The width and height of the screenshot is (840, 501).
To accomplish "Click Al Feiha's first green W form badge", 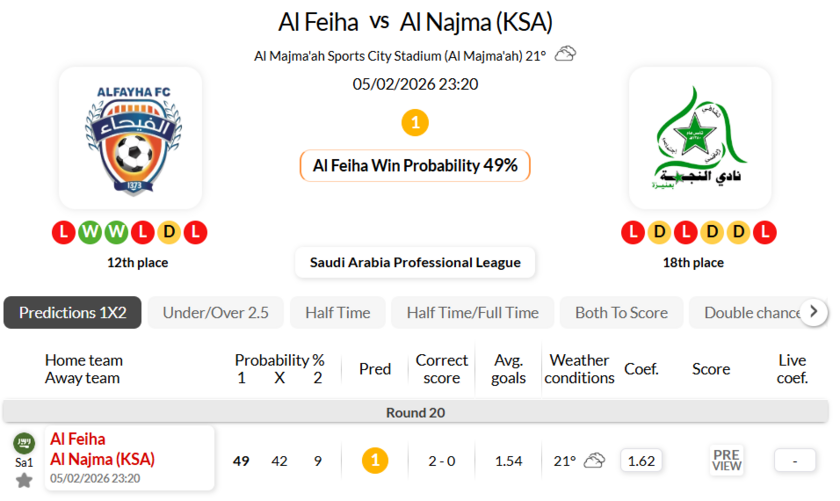I will [x=90, y=233].
